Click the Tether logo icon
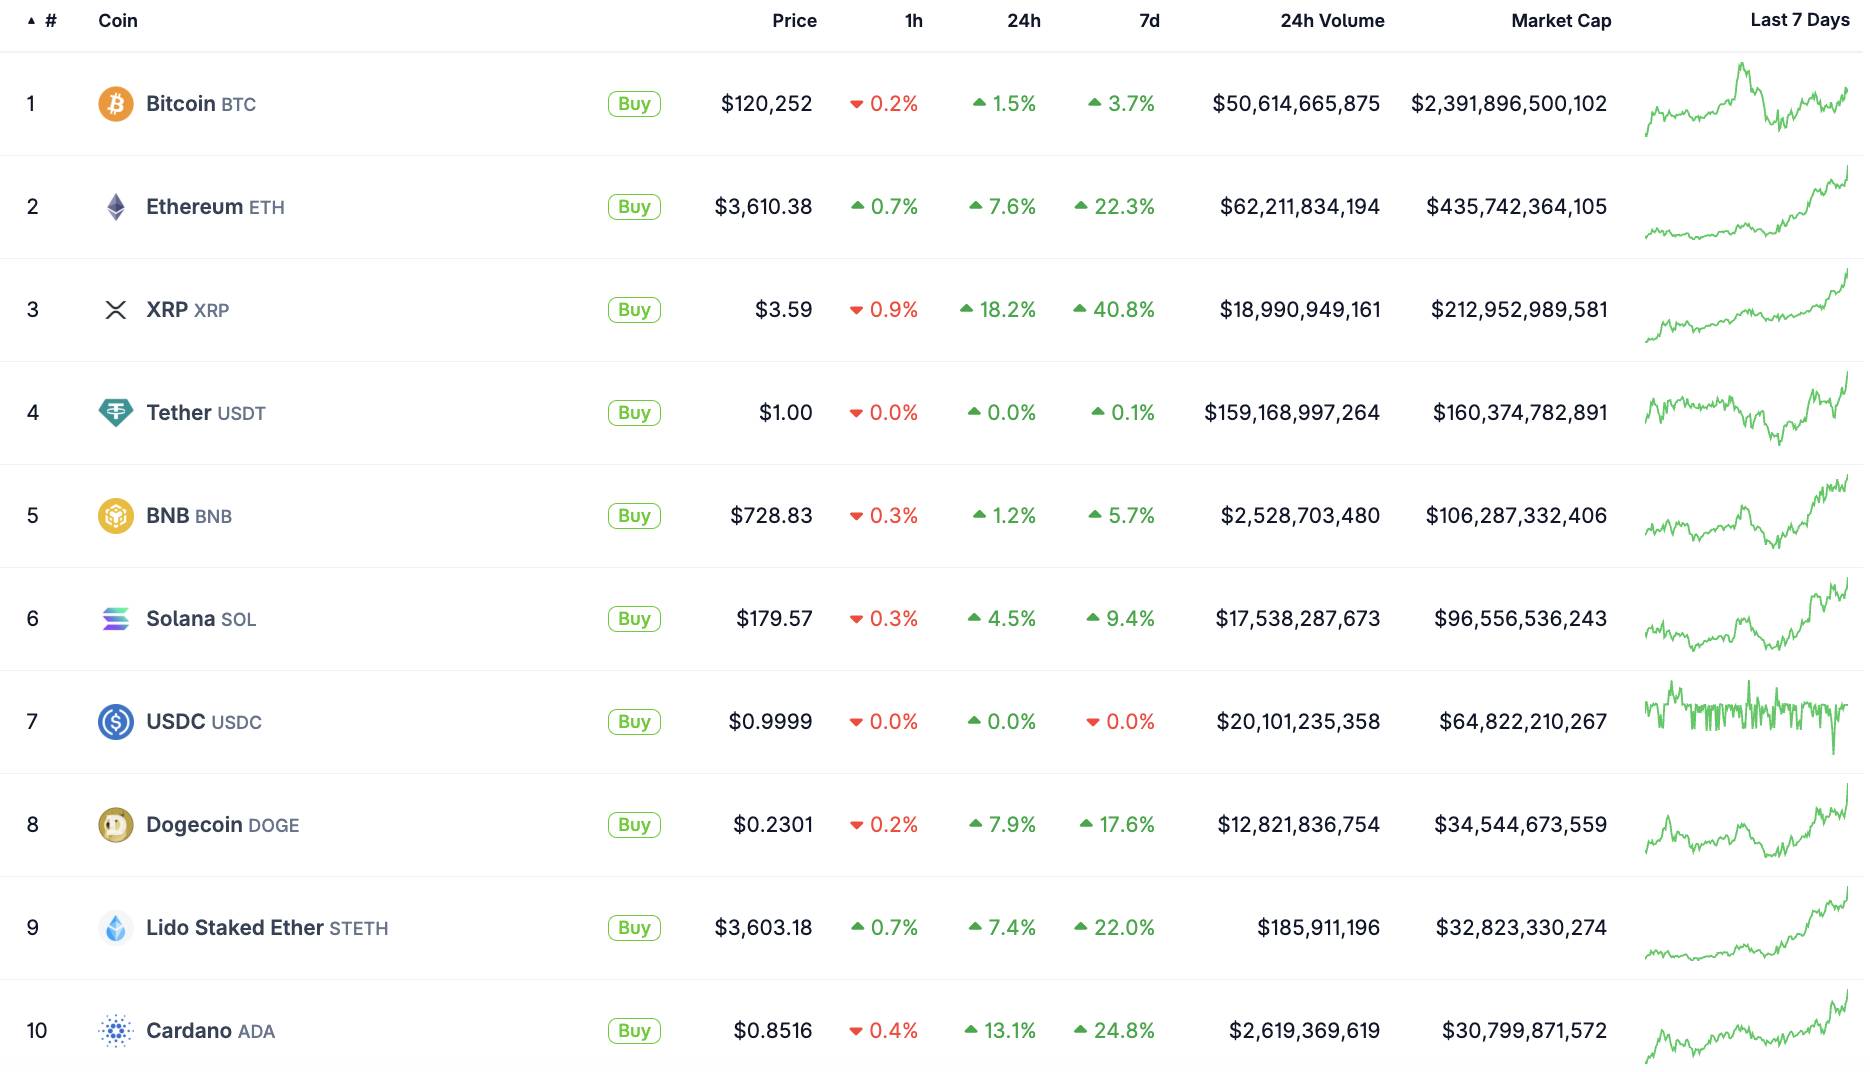This screenshot has width=1870, height=1072. click(x=116, y=413)
